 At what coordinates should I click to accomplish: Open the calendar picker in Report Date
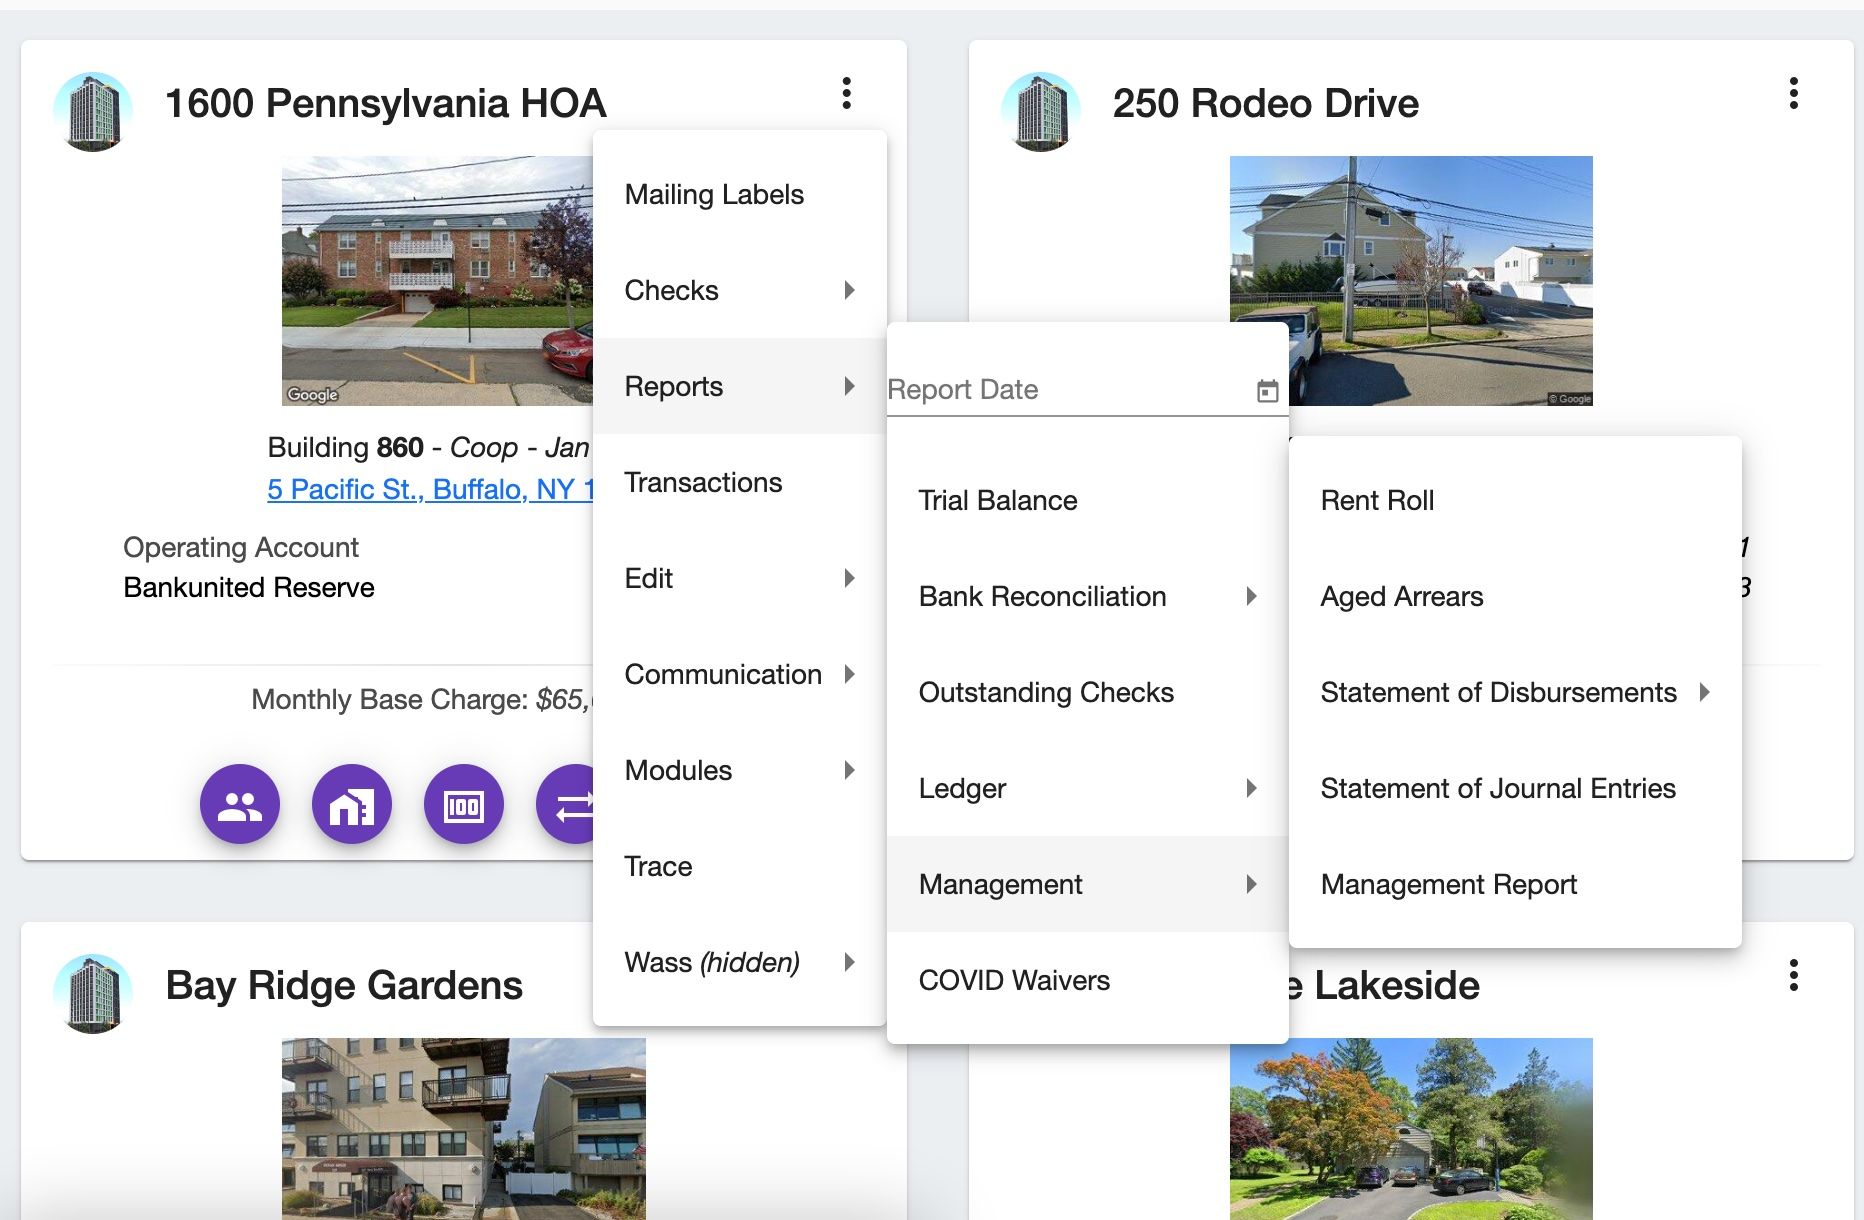pos(1268,390)
